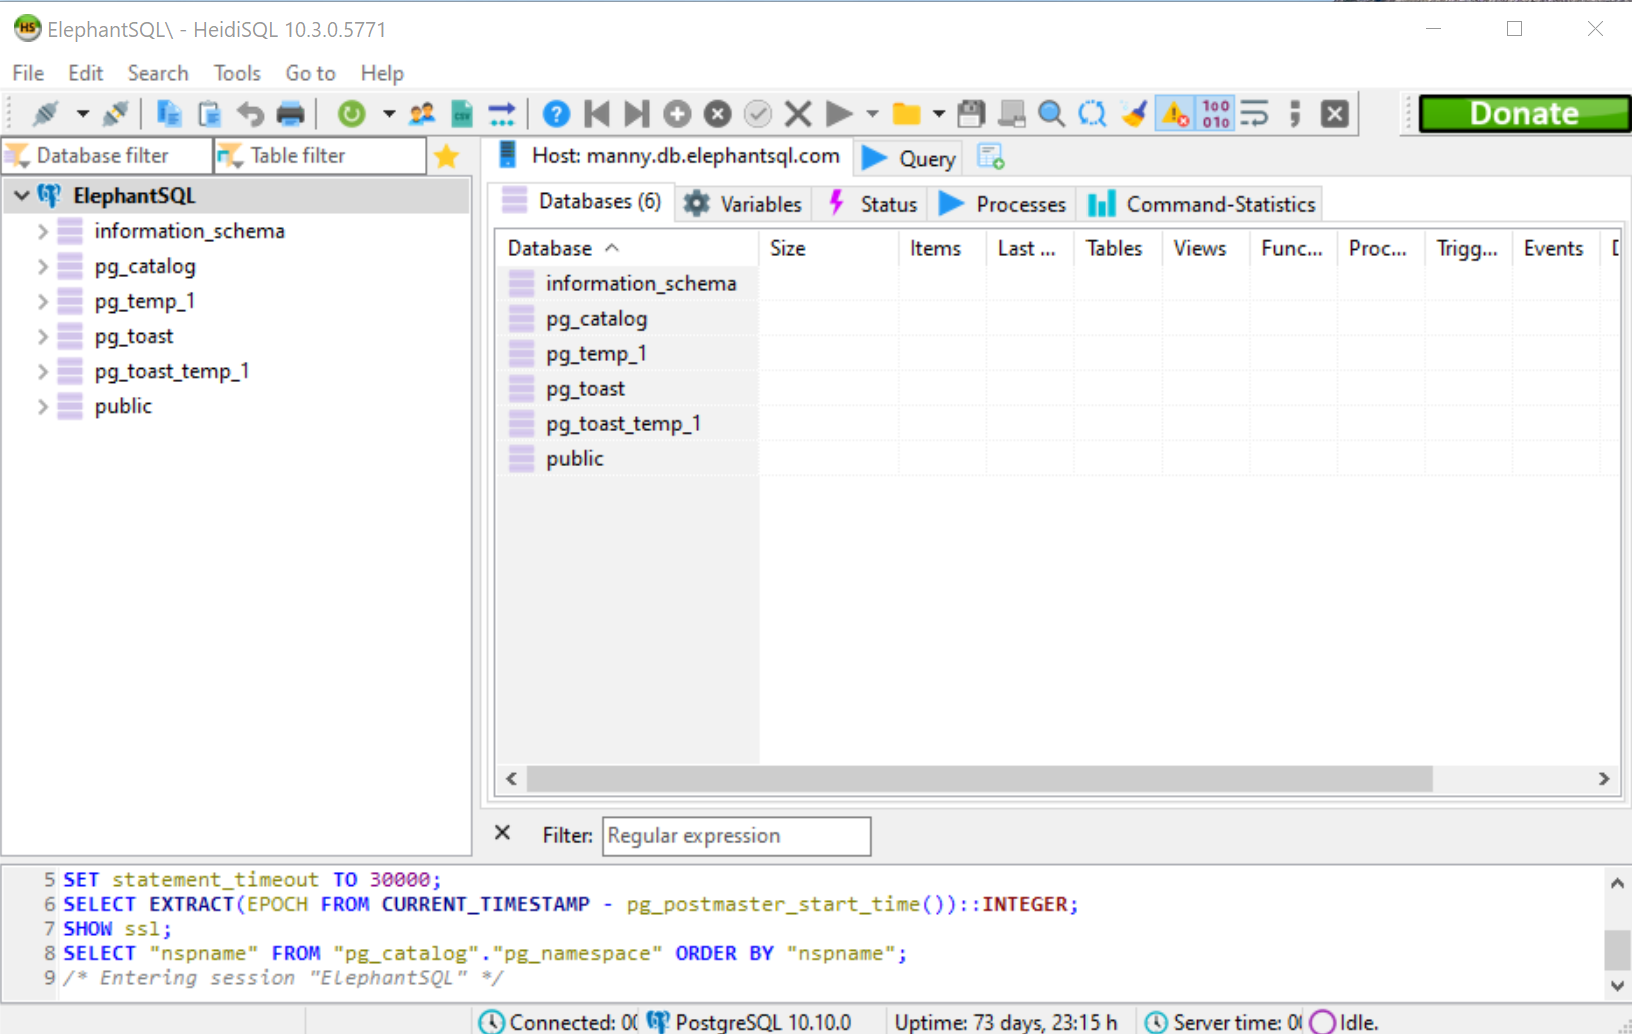Click the Insert row plus icon

[677, 114]
